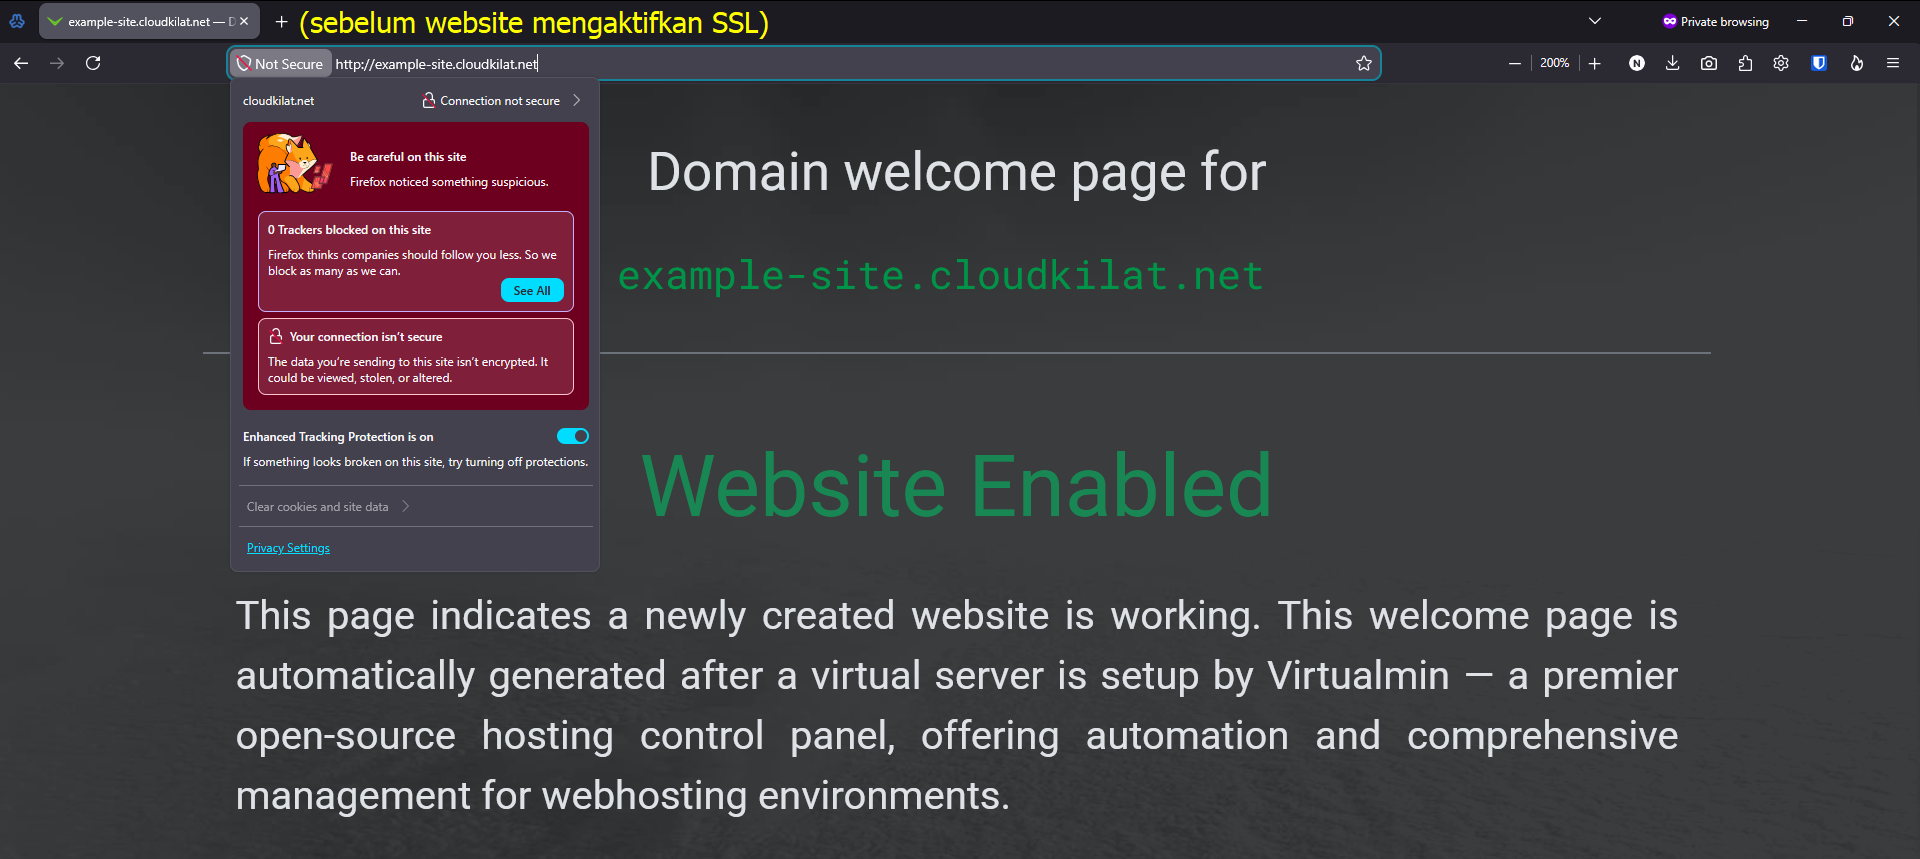Viewport: 1920px width, 859px height.
Task: Reset zoom from the 200% indicator
Action: point(1554,63)
